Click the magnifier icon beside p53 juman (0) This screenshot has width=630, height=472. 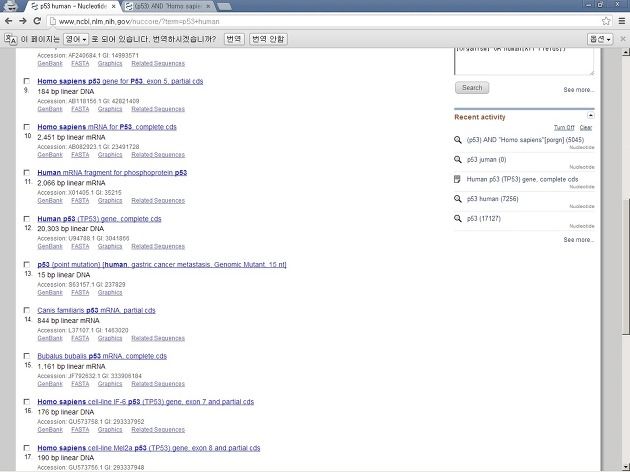(x=457, y=159)
